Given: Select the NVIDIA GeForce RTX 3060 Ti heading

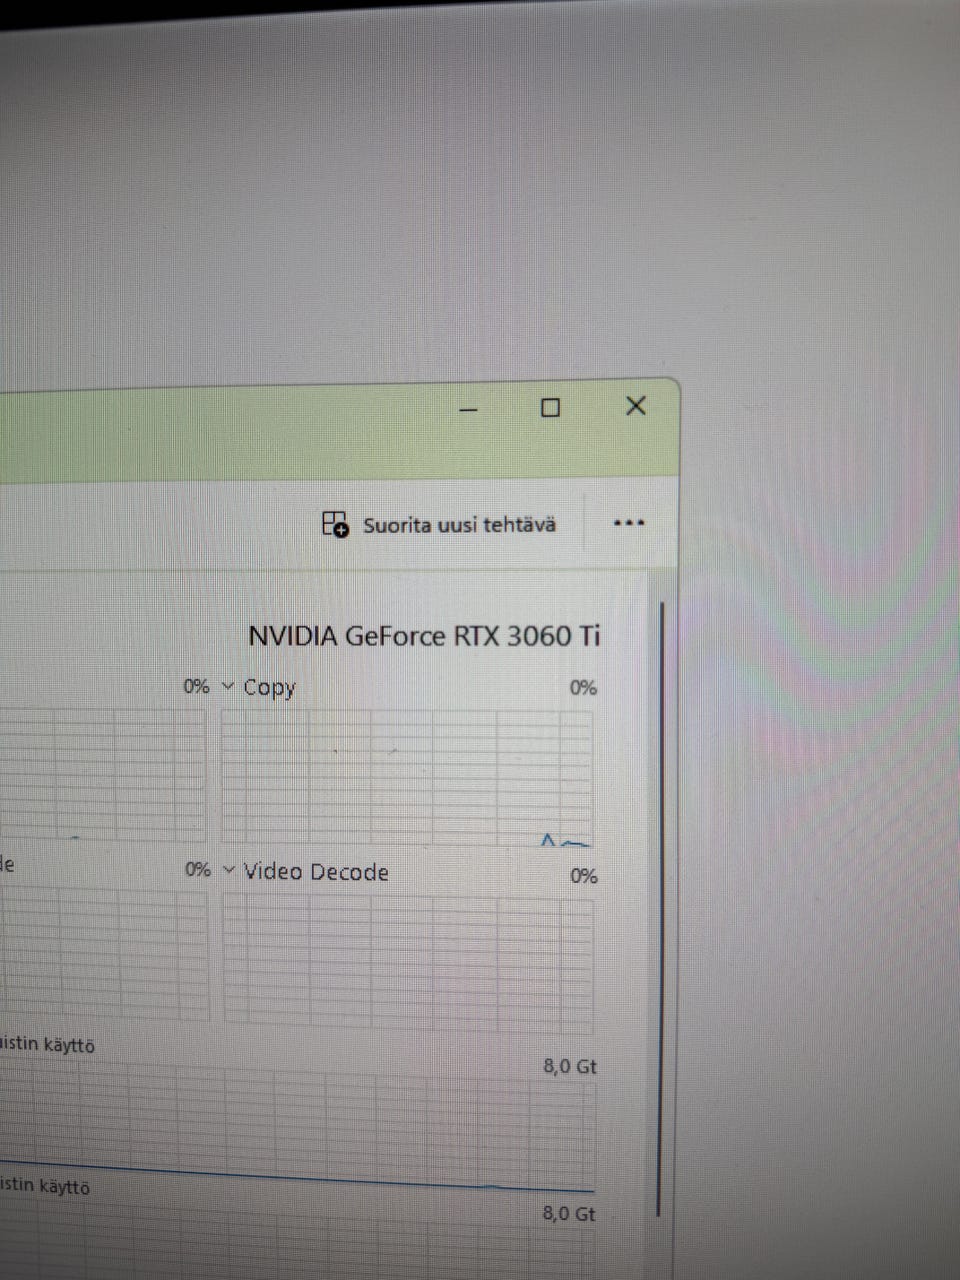Looking at the screenshot, I should tap(424, 636).
